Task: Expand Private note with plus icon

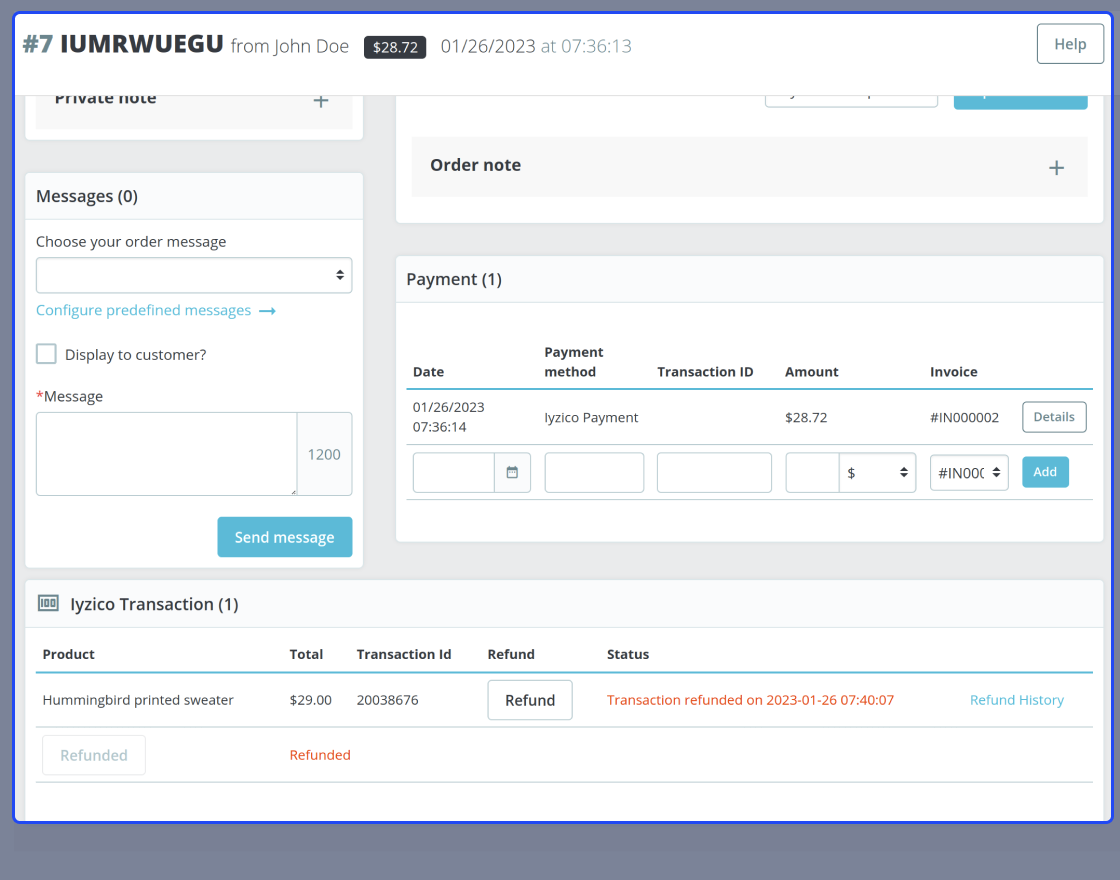Action: (x=321, y=101)
